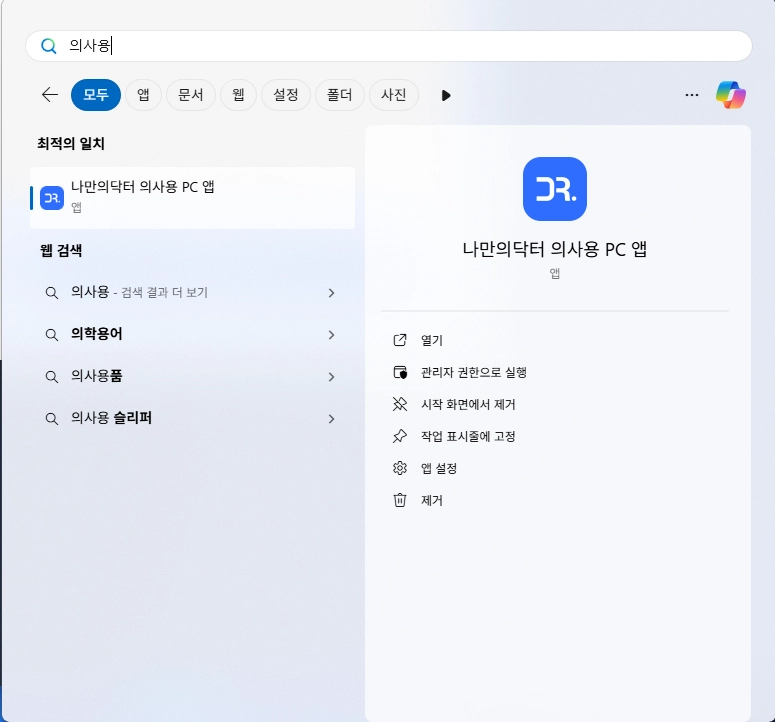This screenshot has height=722, width=775.
Task: Open the three-dot options menu
Action: coord(691,94)
